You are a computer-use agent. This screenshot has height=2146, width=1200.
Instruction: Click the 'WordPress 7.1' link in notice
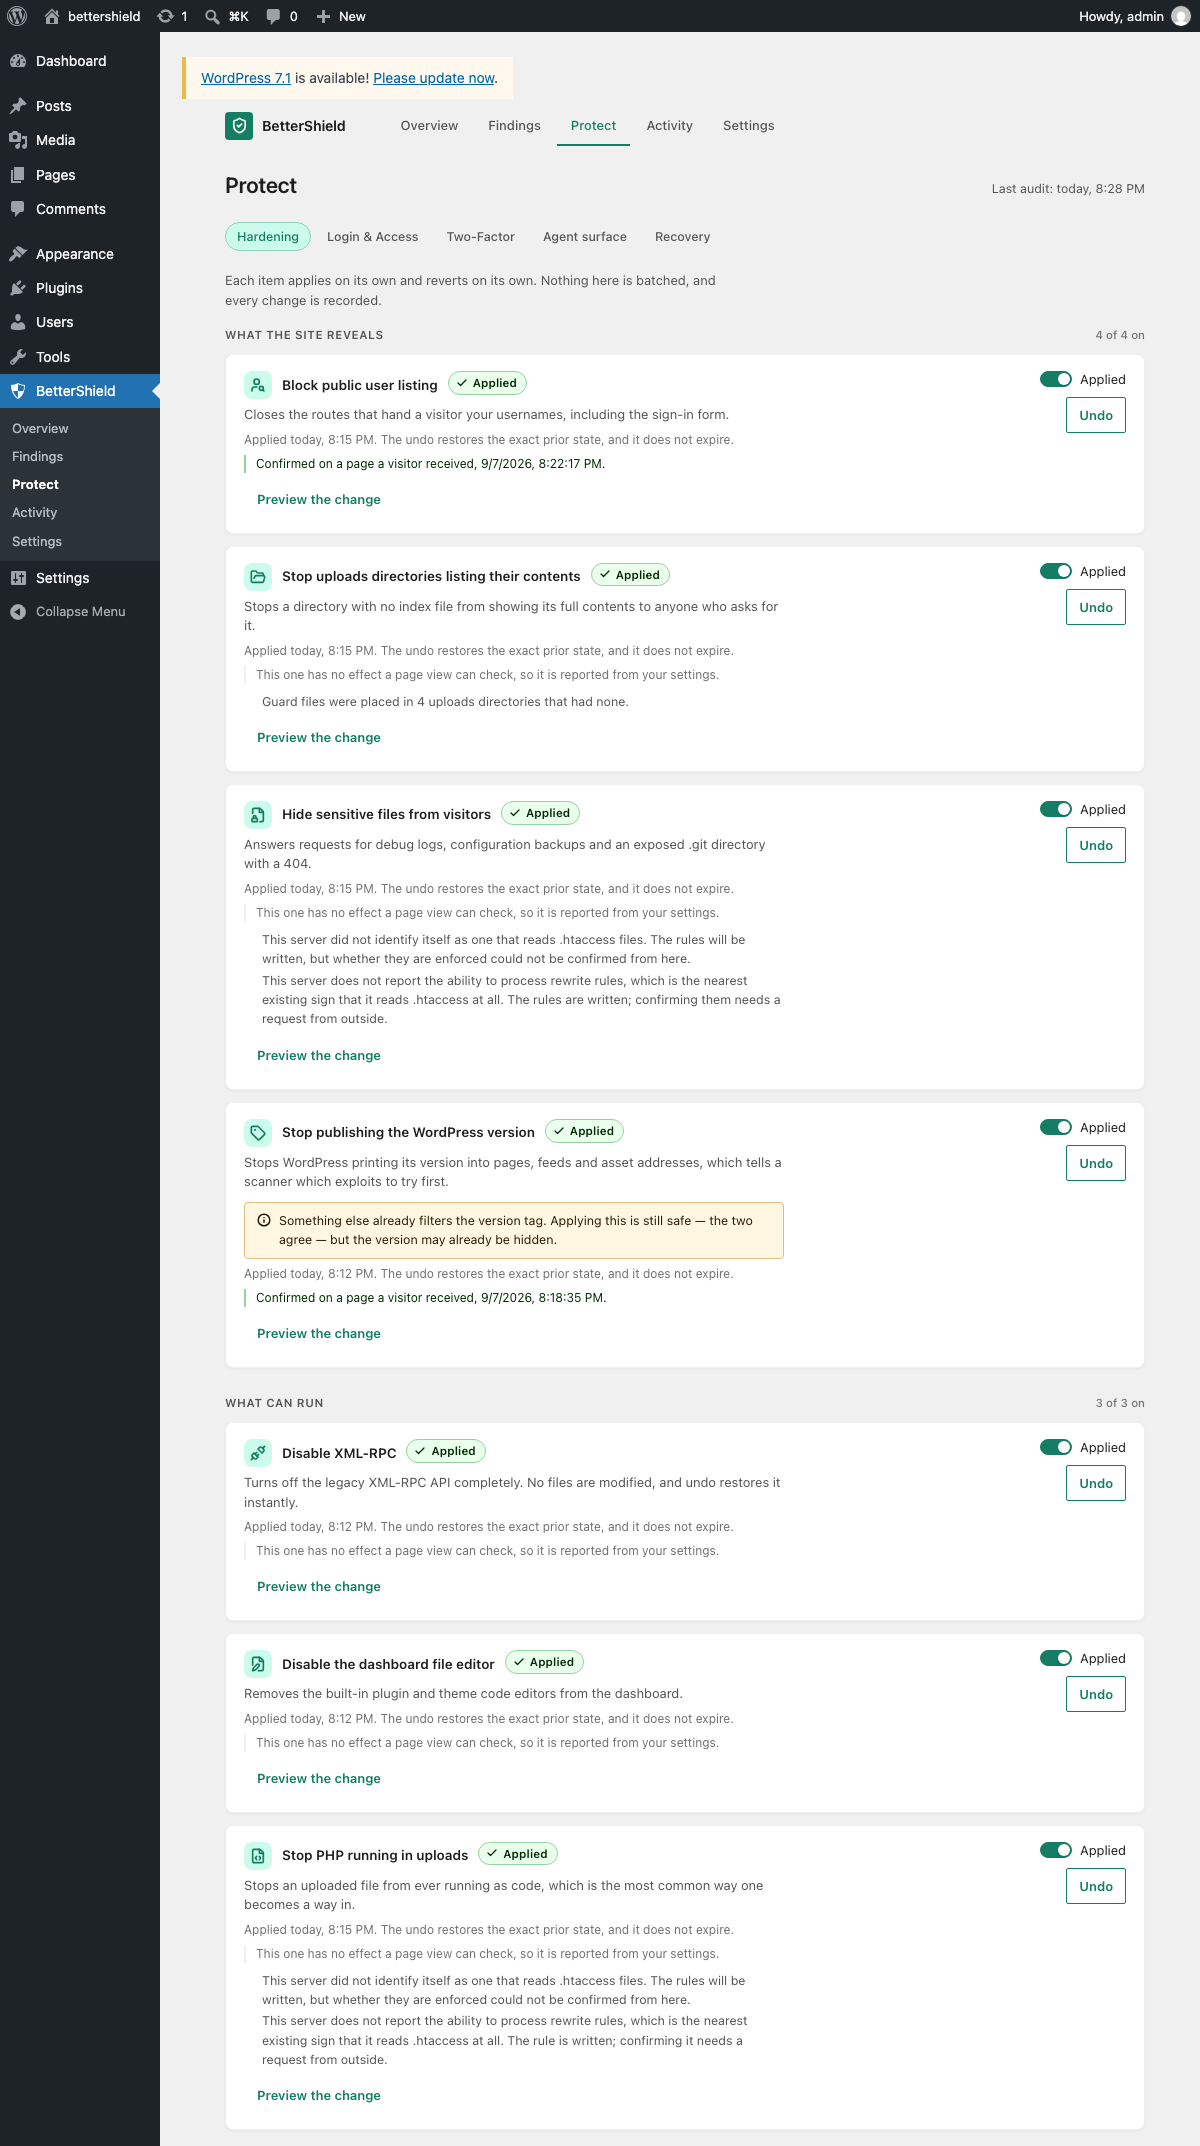click(x=246, y=78)
